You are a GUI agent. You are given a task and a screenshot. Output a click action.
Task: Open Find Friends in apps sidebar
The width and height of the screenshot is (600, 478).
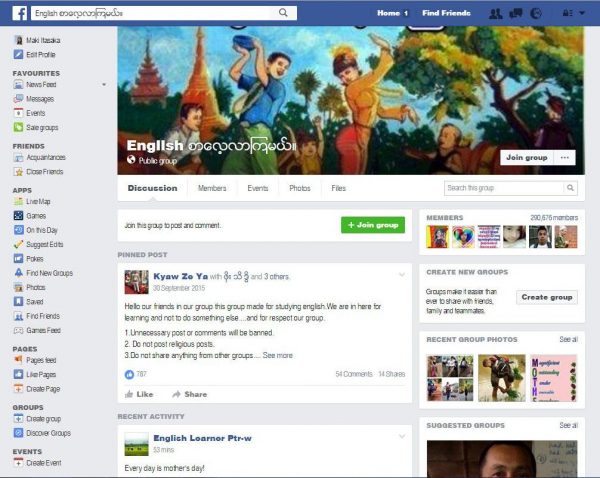pos(37,316)
